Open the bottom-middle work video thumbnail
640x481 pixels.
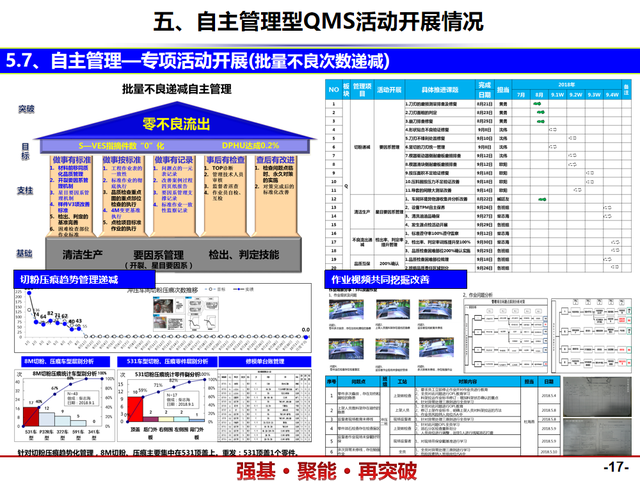(x=392, y=350)
